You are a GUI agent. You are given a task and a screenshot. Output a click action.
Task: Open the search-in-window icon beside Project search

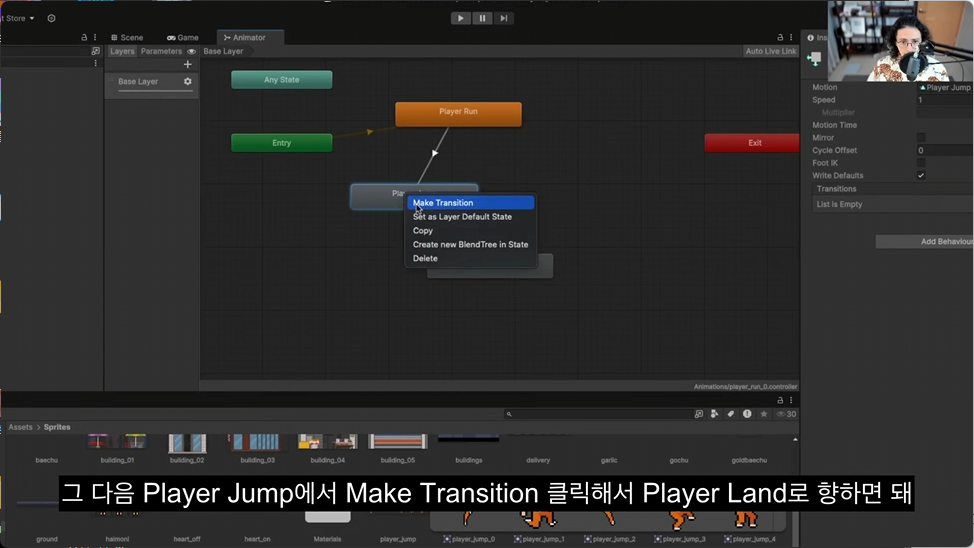[699, 414]
